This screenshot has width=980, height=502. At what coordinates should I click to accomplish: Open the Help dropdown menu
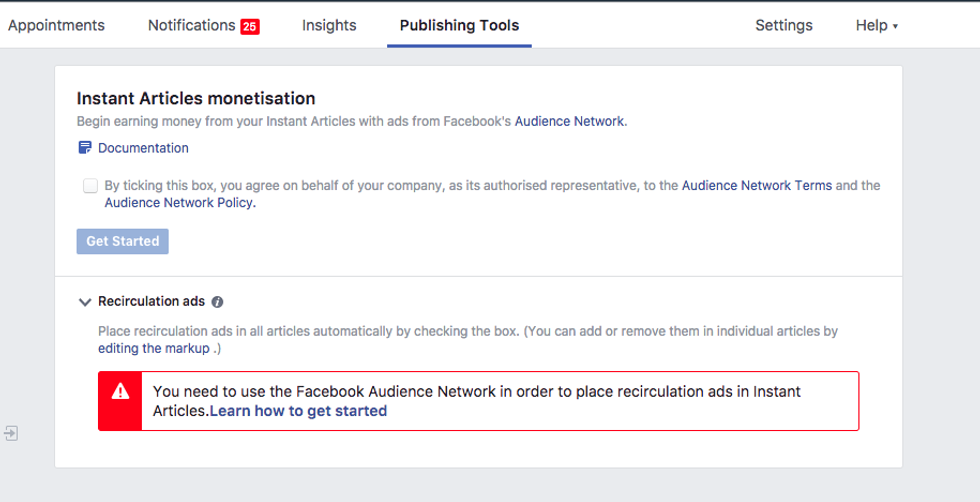coord(876,26)
